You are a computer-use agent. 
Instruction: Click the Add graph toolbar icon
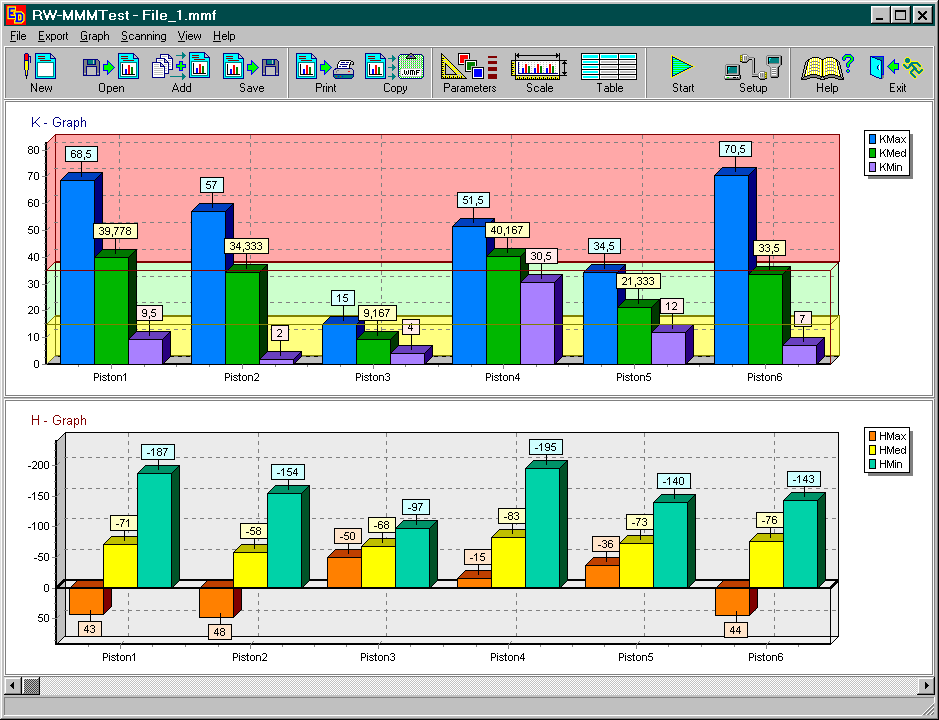coord(181,68)
